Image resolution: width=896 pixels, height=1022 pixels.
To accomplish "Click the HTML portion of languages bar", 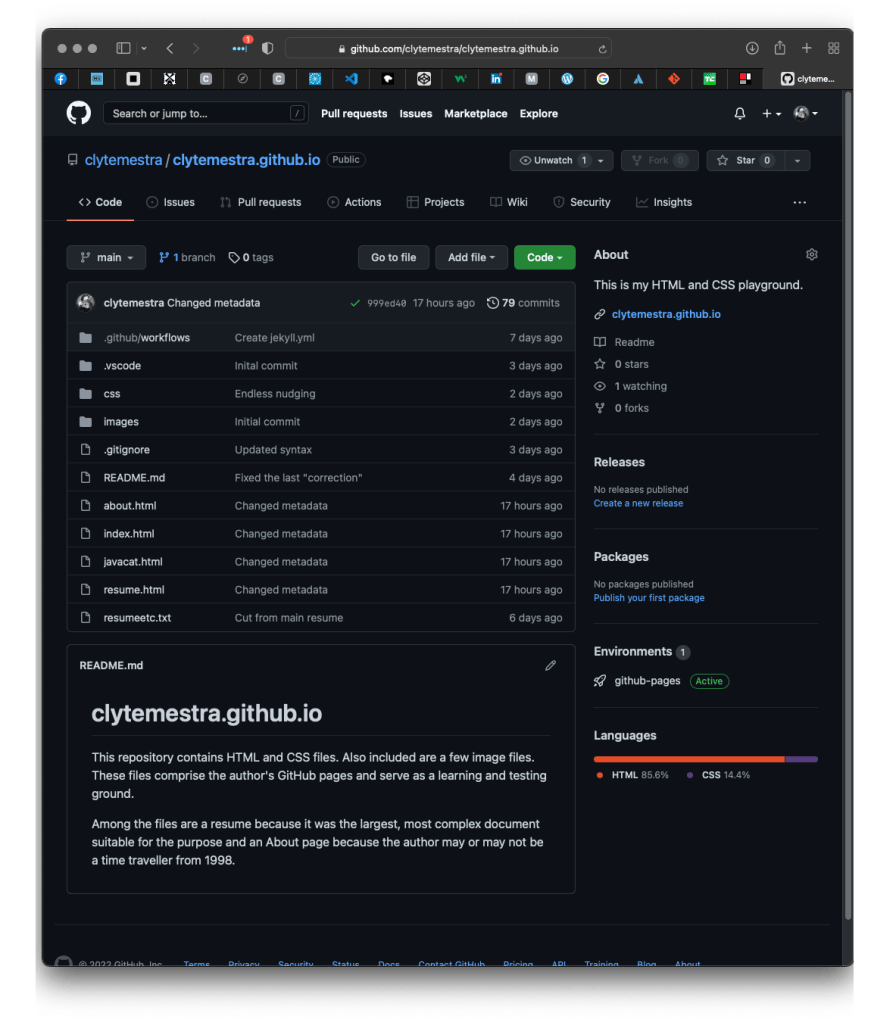I will click(689, 759).
